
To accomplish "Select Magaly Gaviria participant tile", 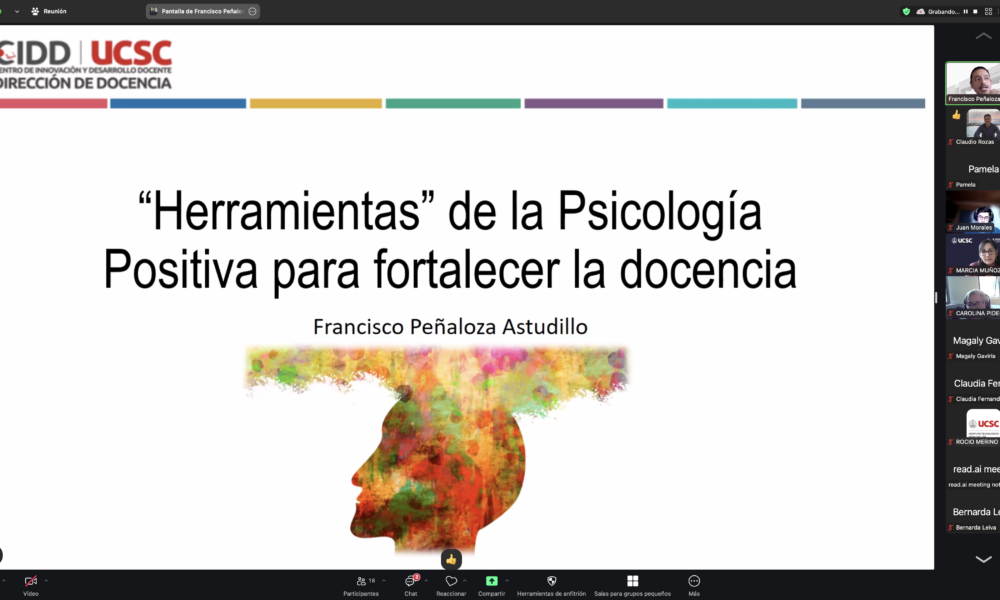I will 973,340.
